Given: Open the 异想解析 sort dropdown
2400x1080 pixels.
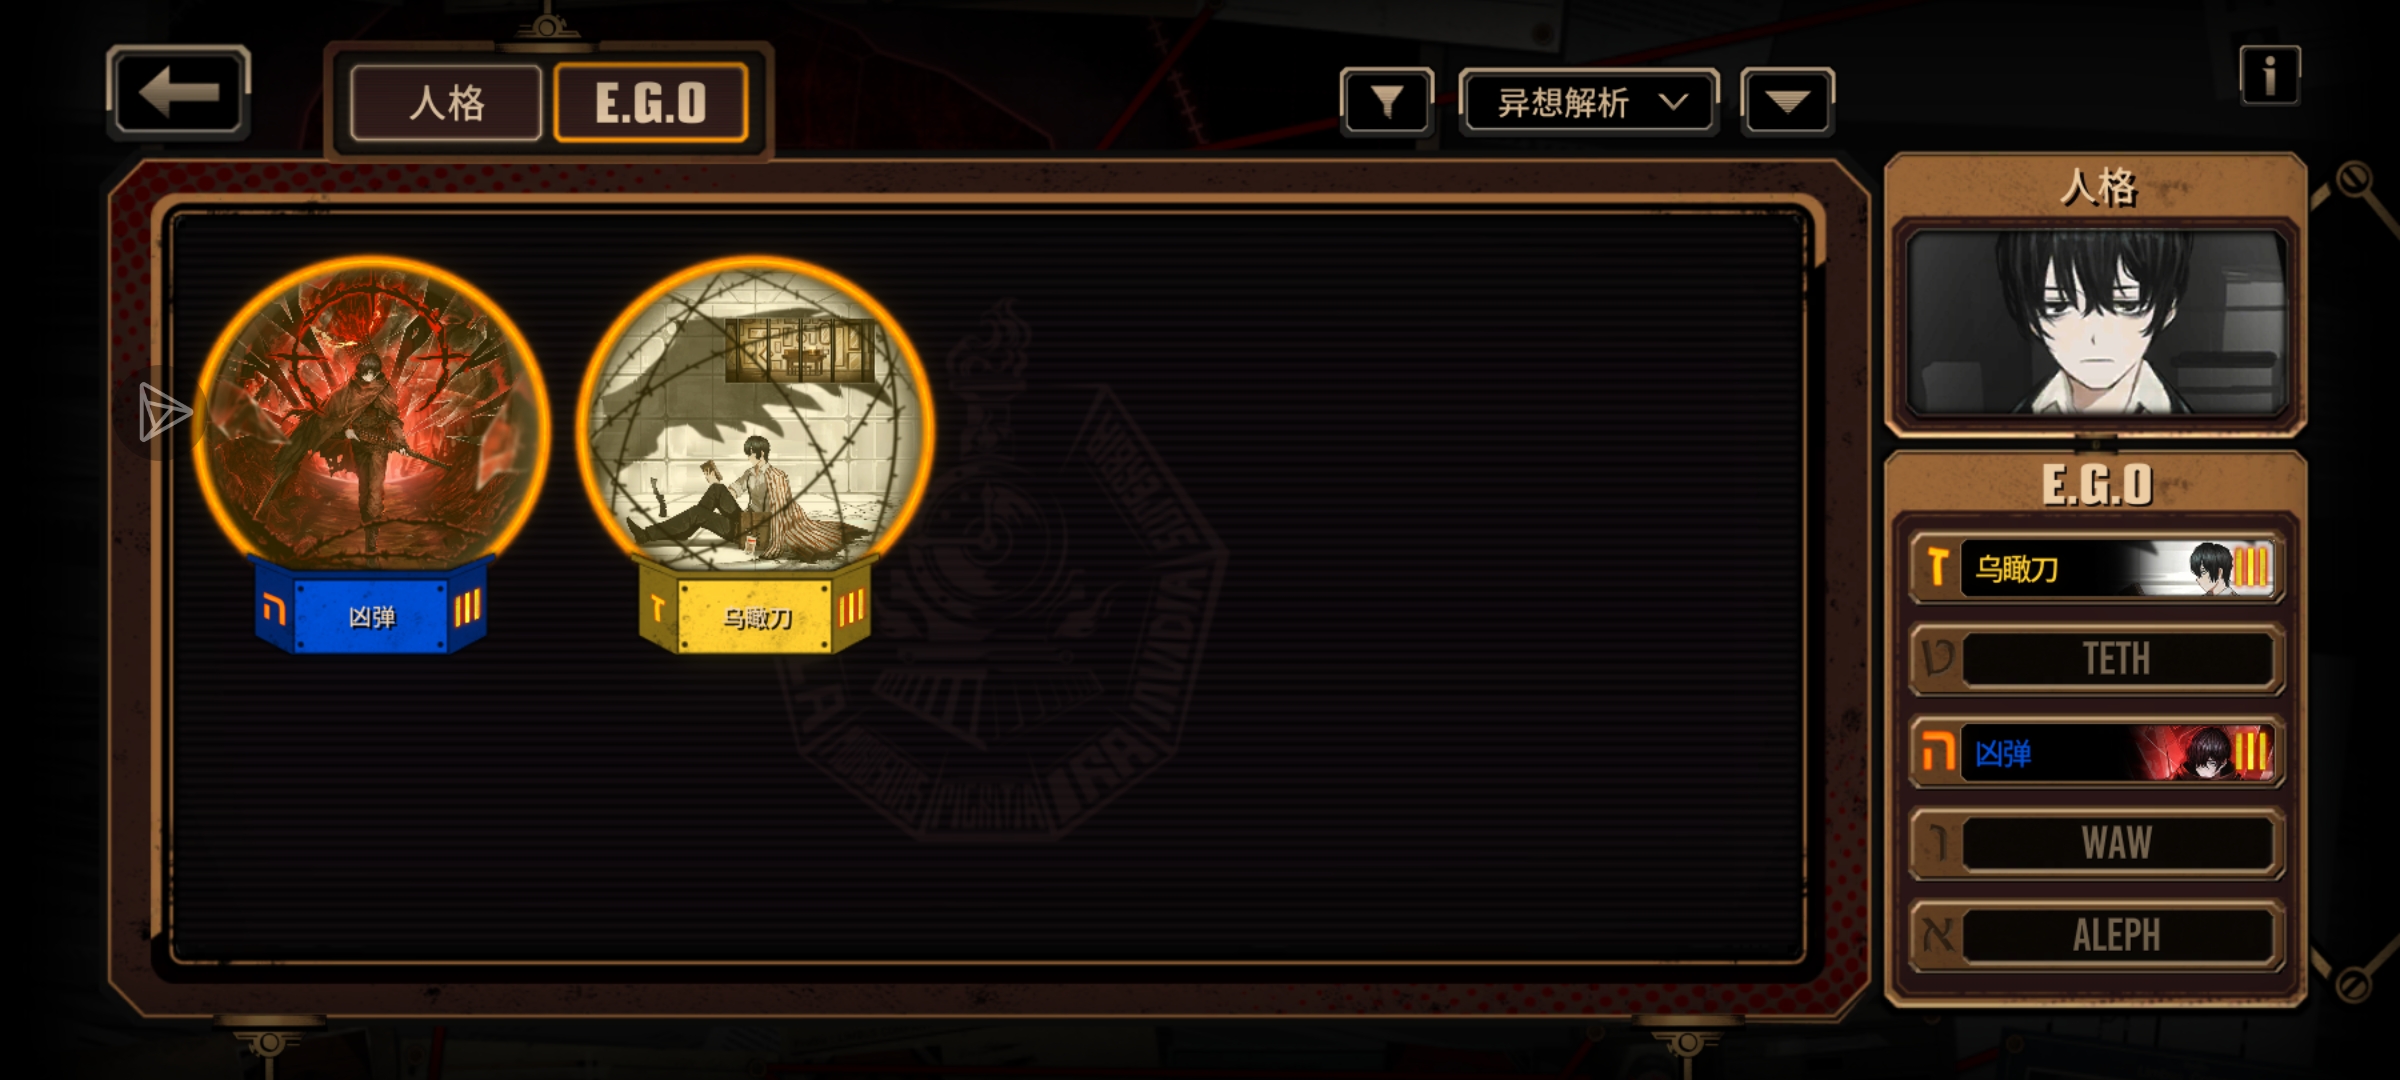Looking at the screenshot, I should [x=1589, y=102].
